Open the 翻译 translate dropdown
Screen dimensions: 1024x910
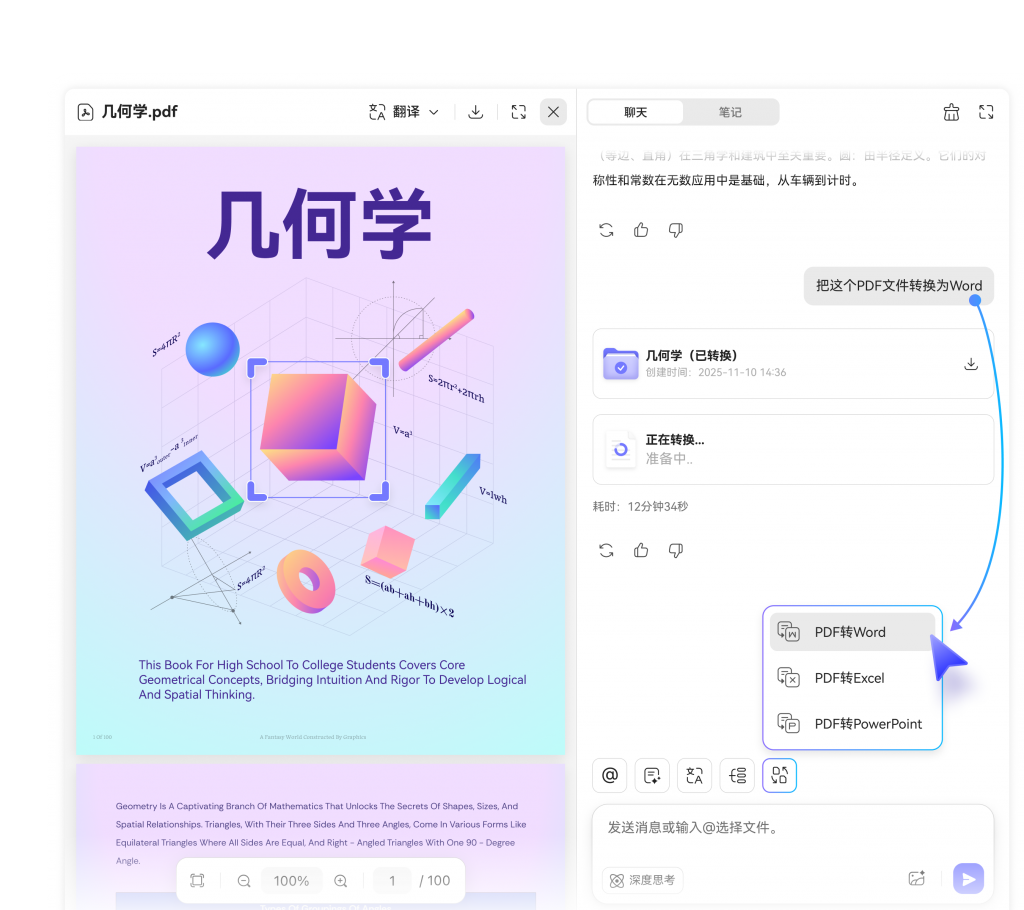click(404, 111)
